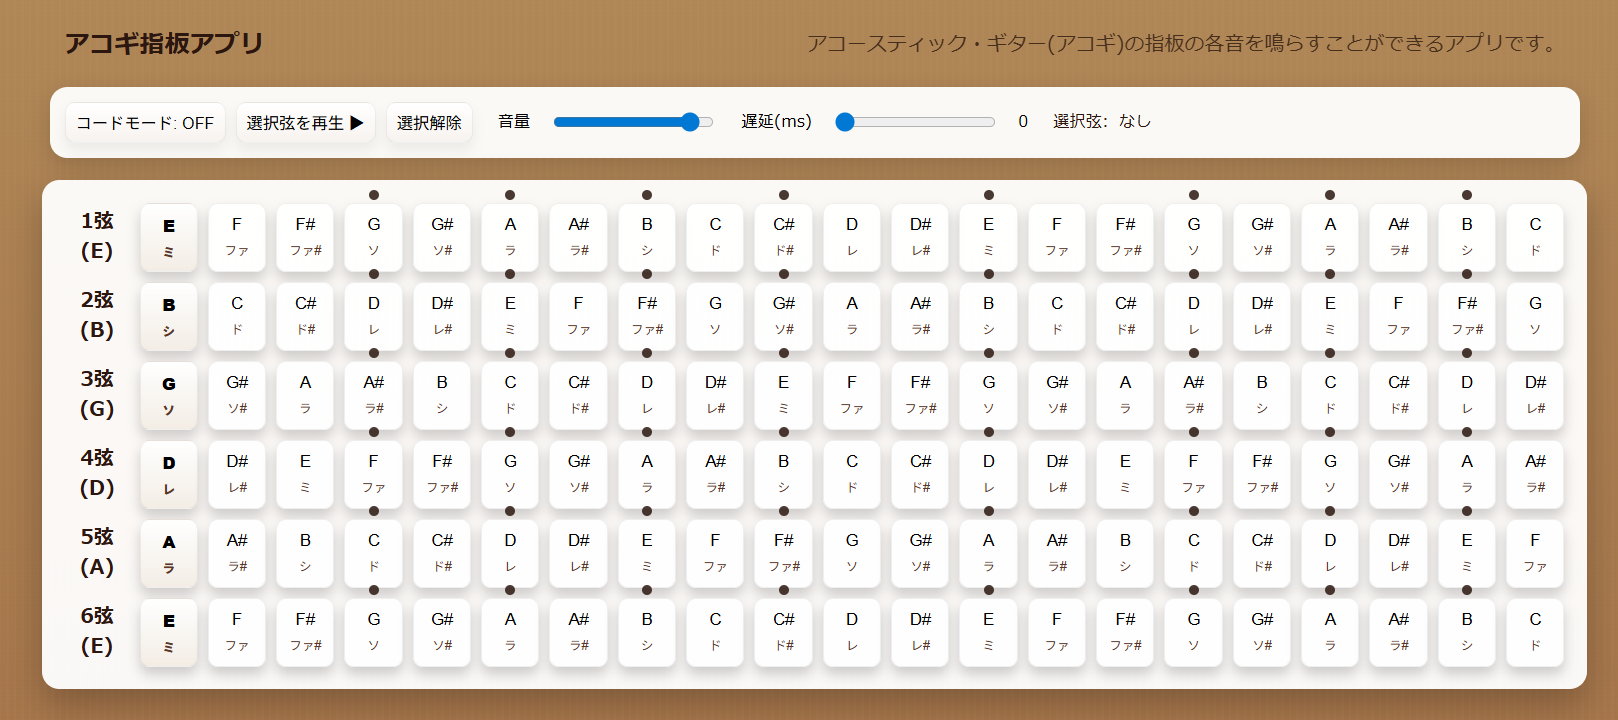Viewport: 1618px width, 720px height.
Task: Play last fret D# on 3弦
Action: 1535,396
